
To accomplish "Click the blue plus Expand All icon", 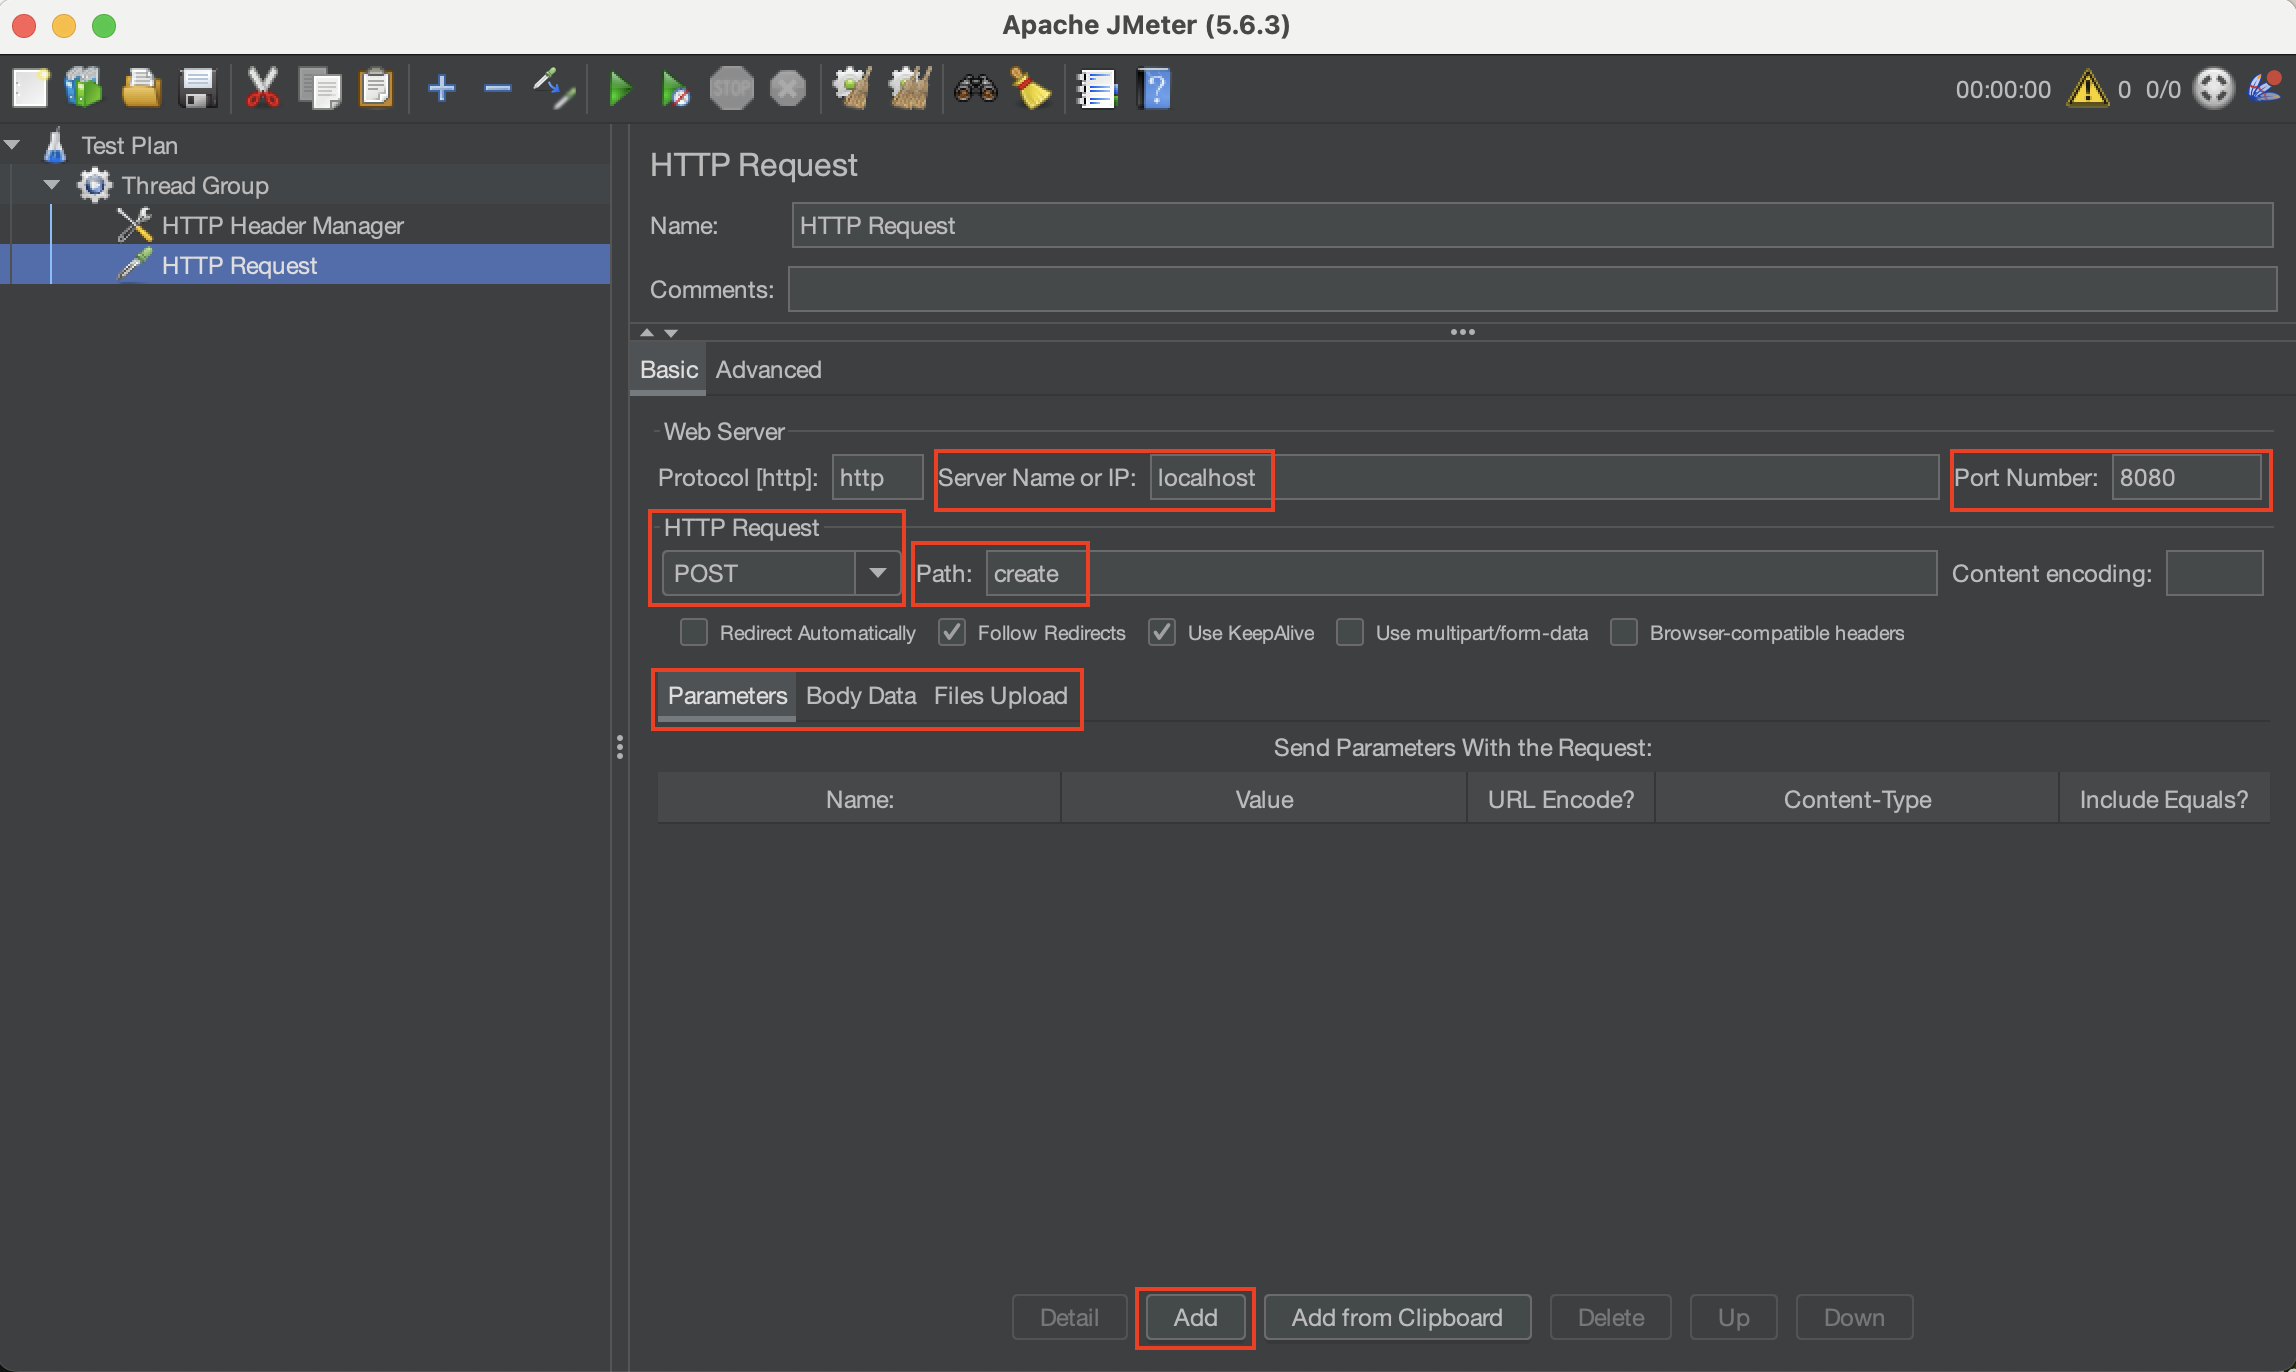I will click(x=441, y=90).
